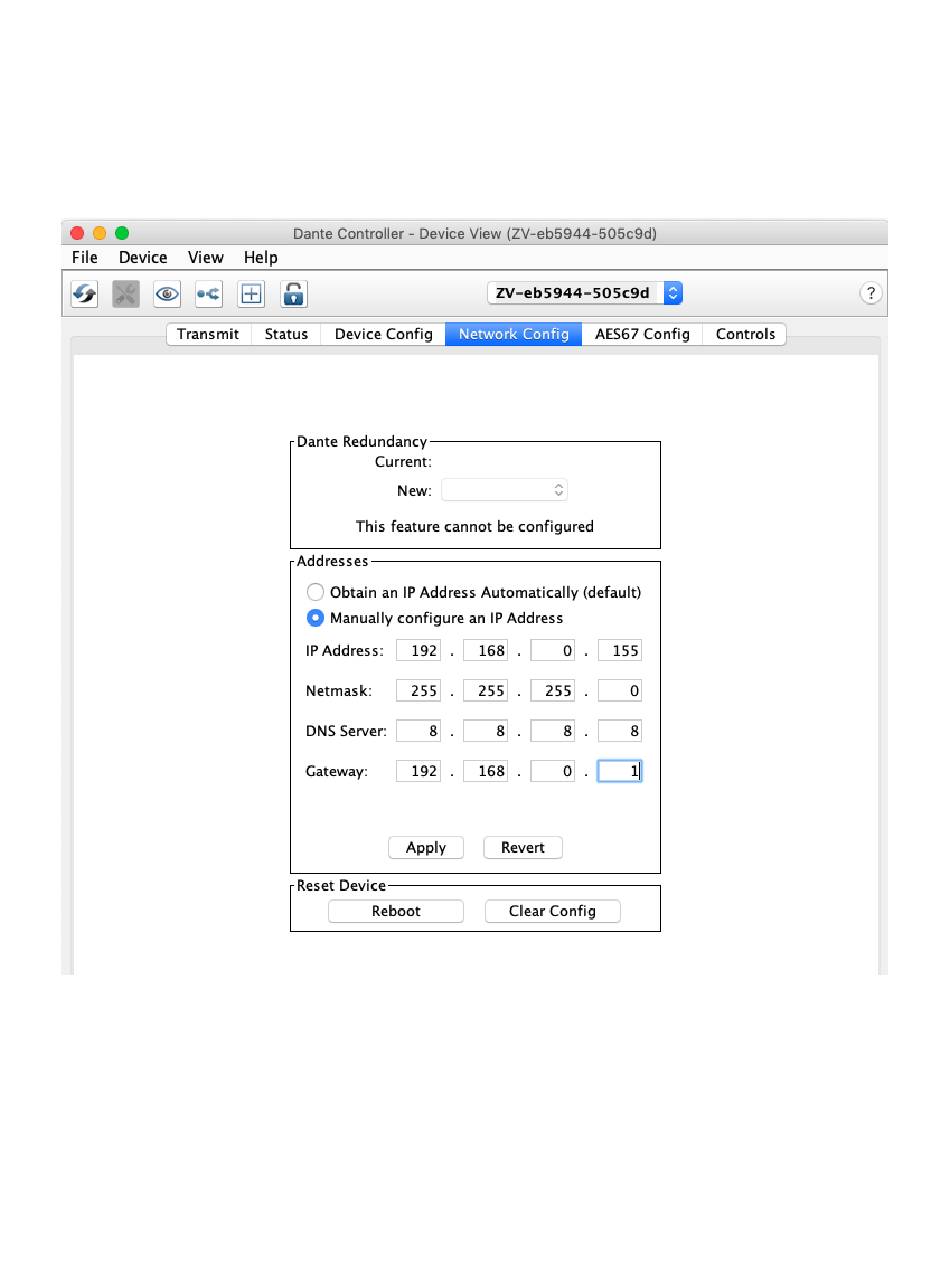Open the Device Config tab
Viewport: 950px width, 1267px height.
(x=383, y=334)
